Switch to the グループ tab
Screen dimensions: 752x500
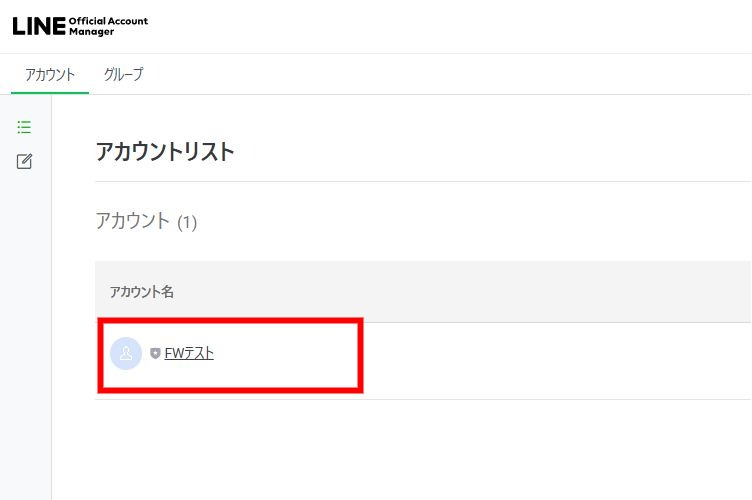coord(123,74)
